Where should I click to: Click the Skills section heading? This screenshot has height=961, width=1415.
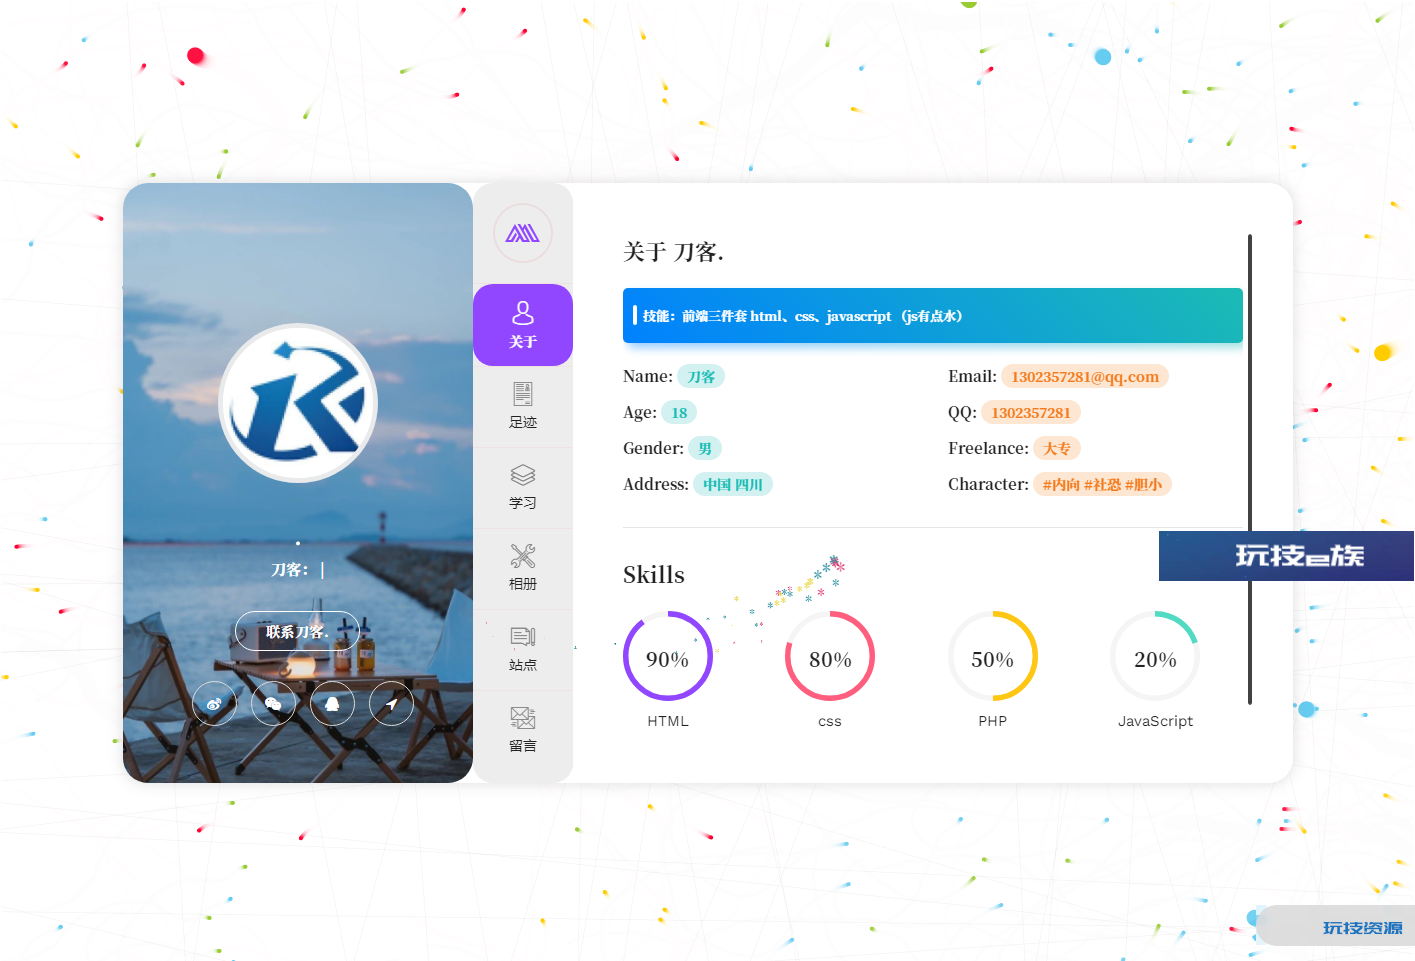click(654, 575)
